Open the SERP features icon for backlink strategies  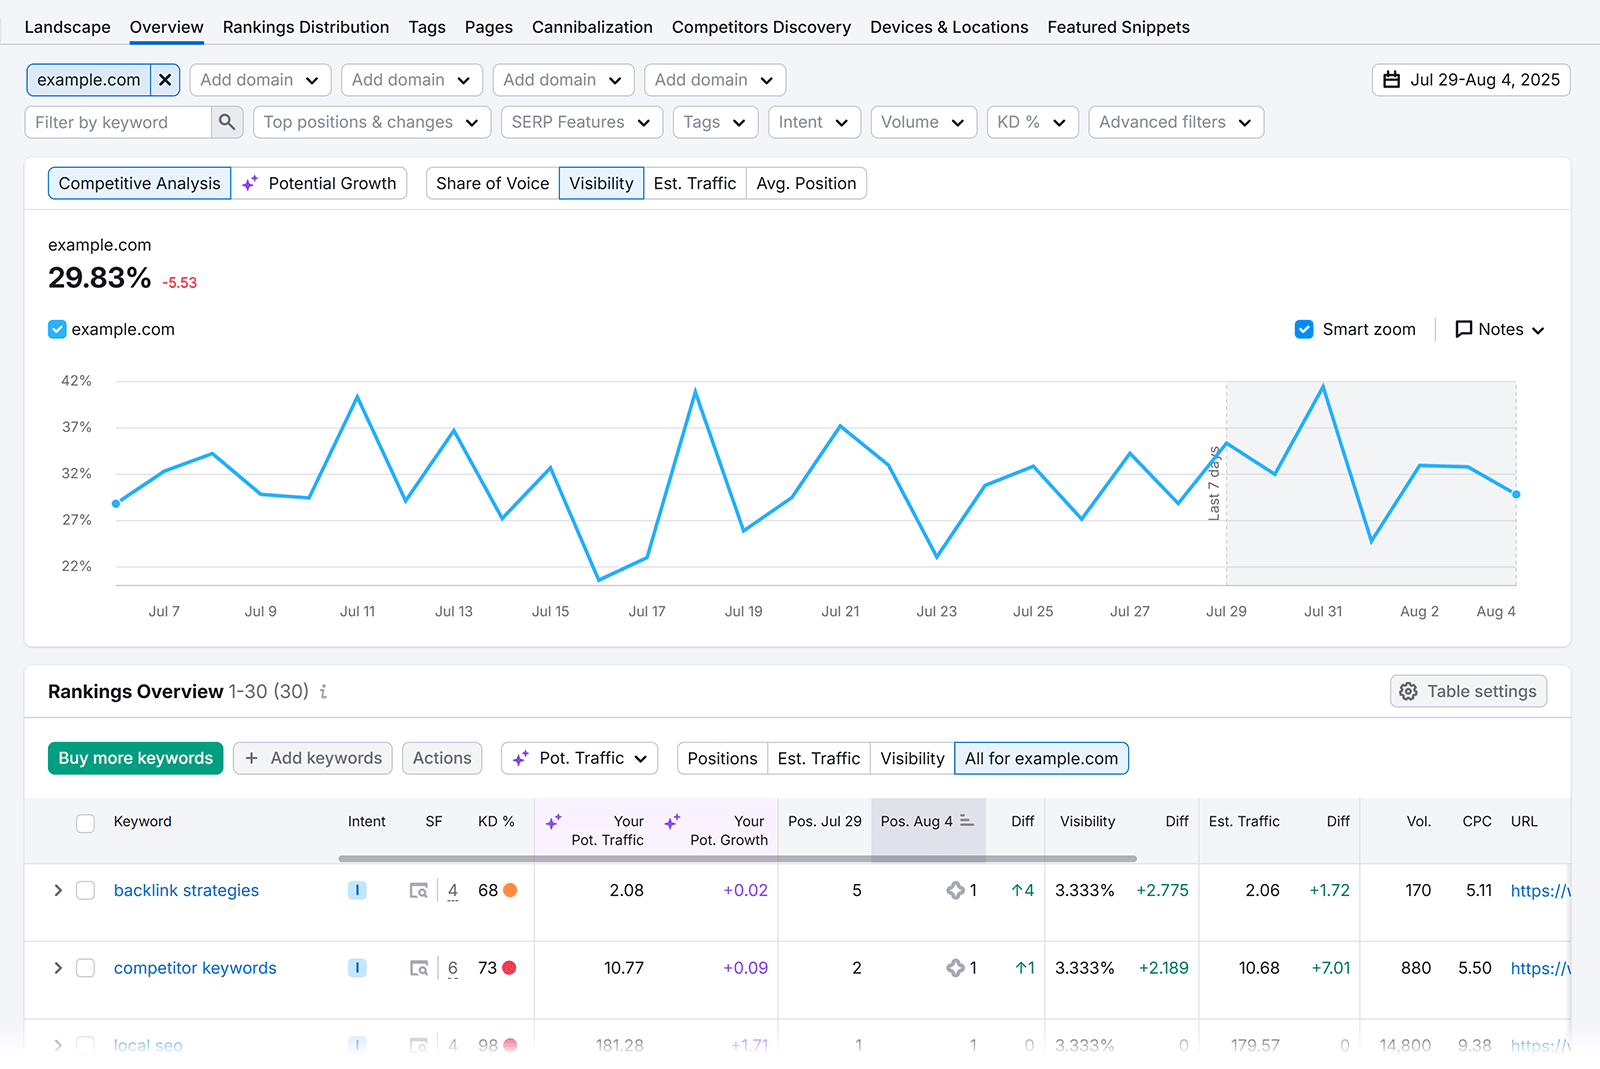coord(419,890)
